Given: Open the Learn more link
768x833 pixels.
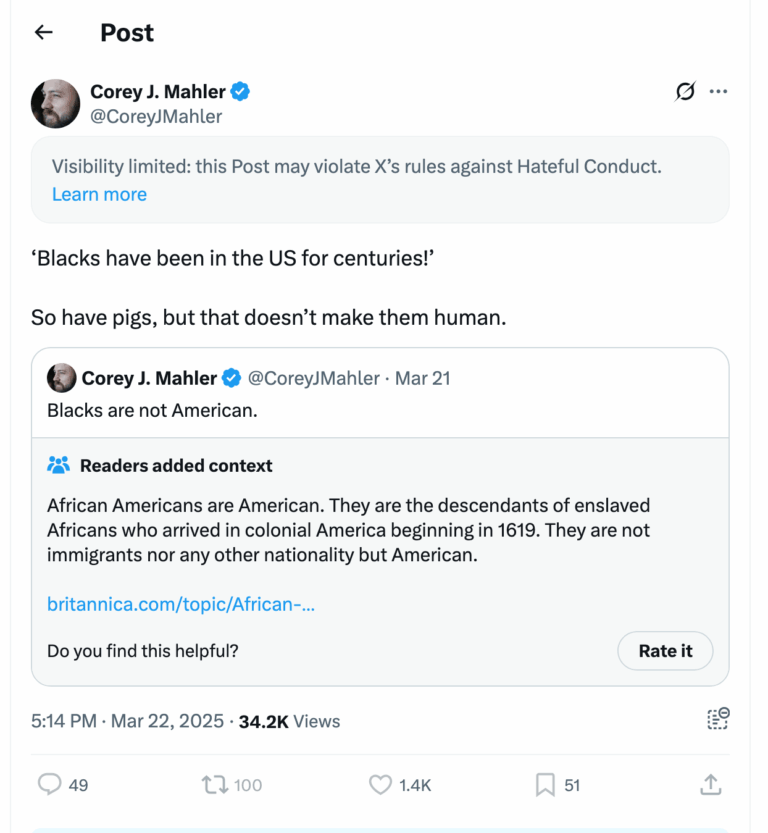Looking at the screenshot, I should [99, 194].
